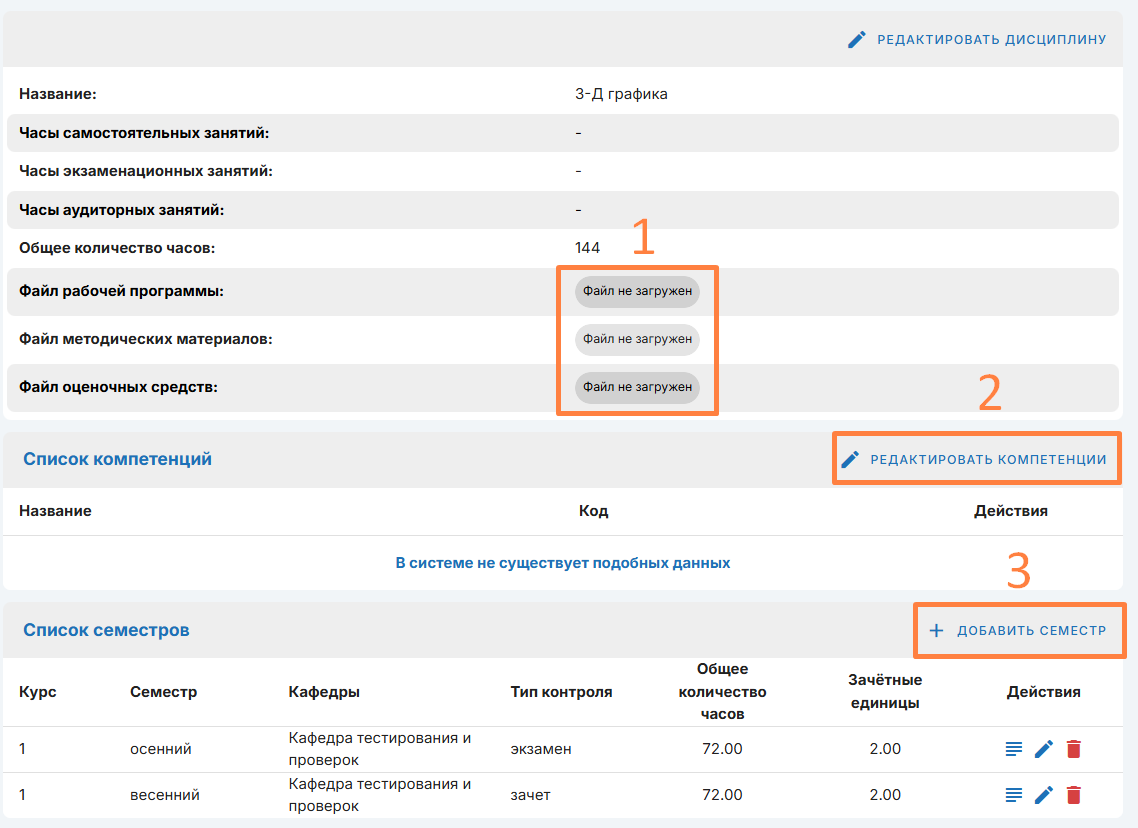Click the Список семестров section heading

[106, 630]
